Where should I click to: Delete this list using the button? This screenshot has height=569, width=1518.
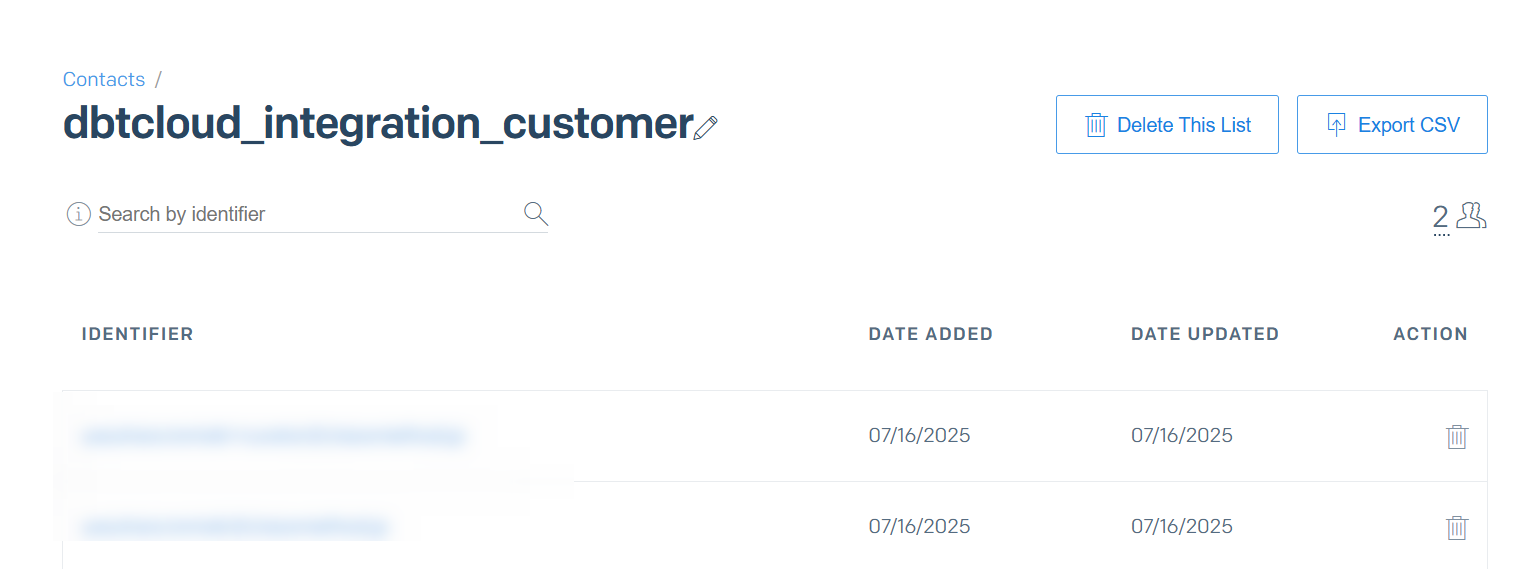point(1167,125)
